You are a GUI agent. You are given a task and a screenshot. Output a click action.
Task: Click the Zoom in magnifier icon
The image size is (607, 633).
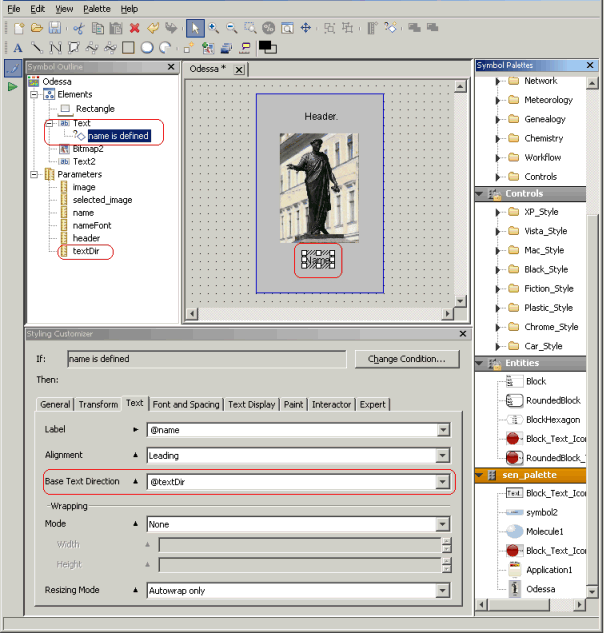(213, 28)
